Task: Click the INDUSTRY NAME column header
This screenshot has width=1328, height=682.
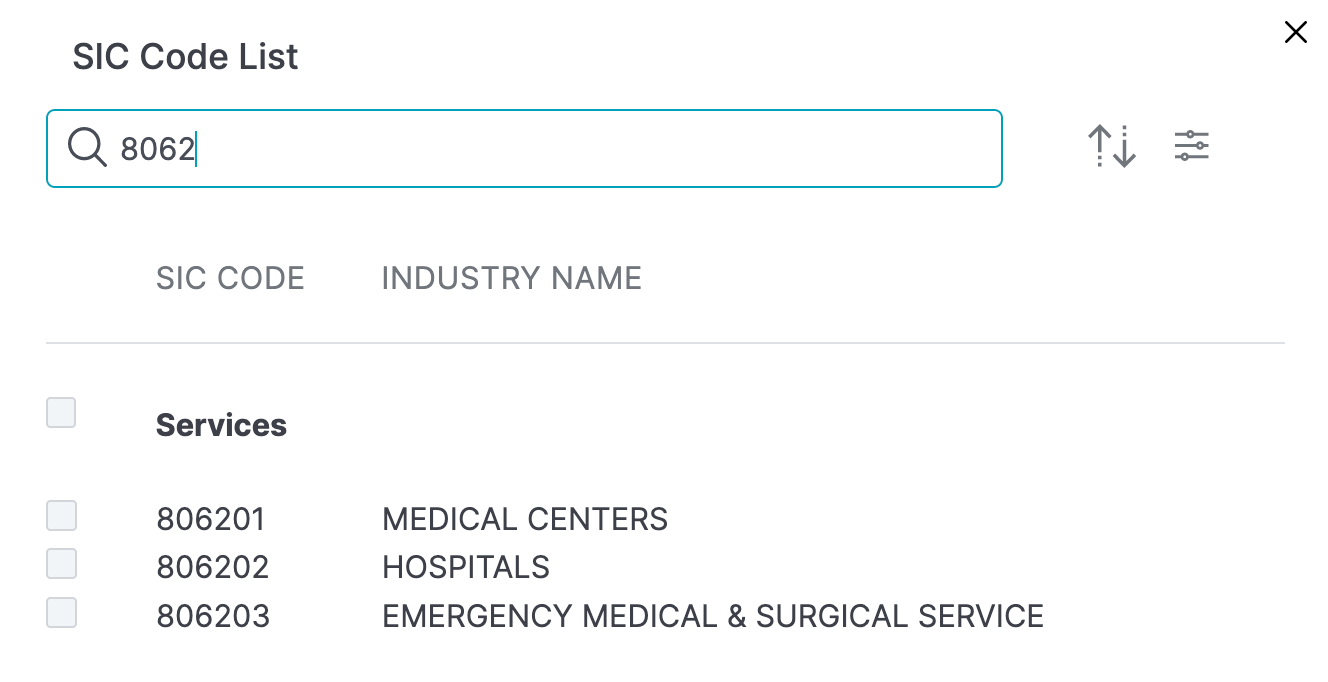Action: pos(511,278)
